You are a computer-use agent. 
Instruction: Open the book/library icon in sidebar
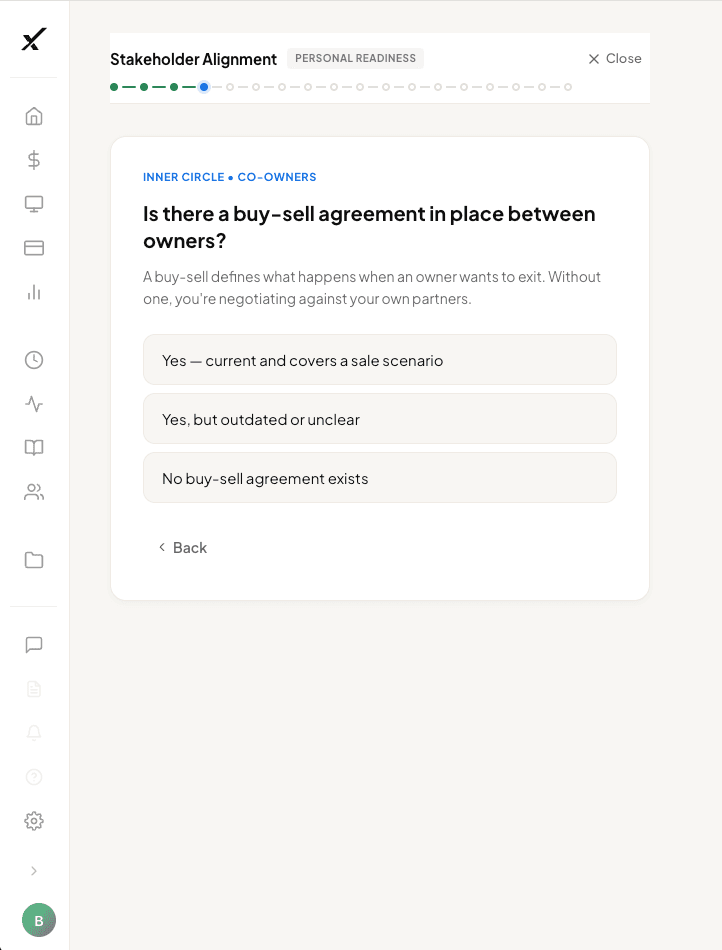tap(33, 447)
